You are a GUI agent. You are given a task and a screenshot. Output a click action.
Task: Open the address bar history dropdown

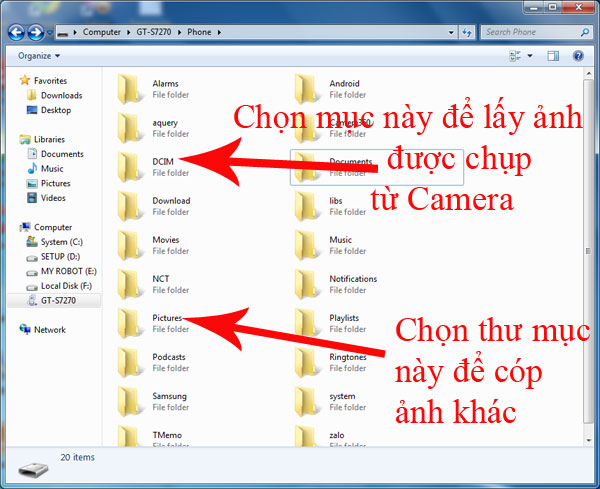tap(451, 33)
